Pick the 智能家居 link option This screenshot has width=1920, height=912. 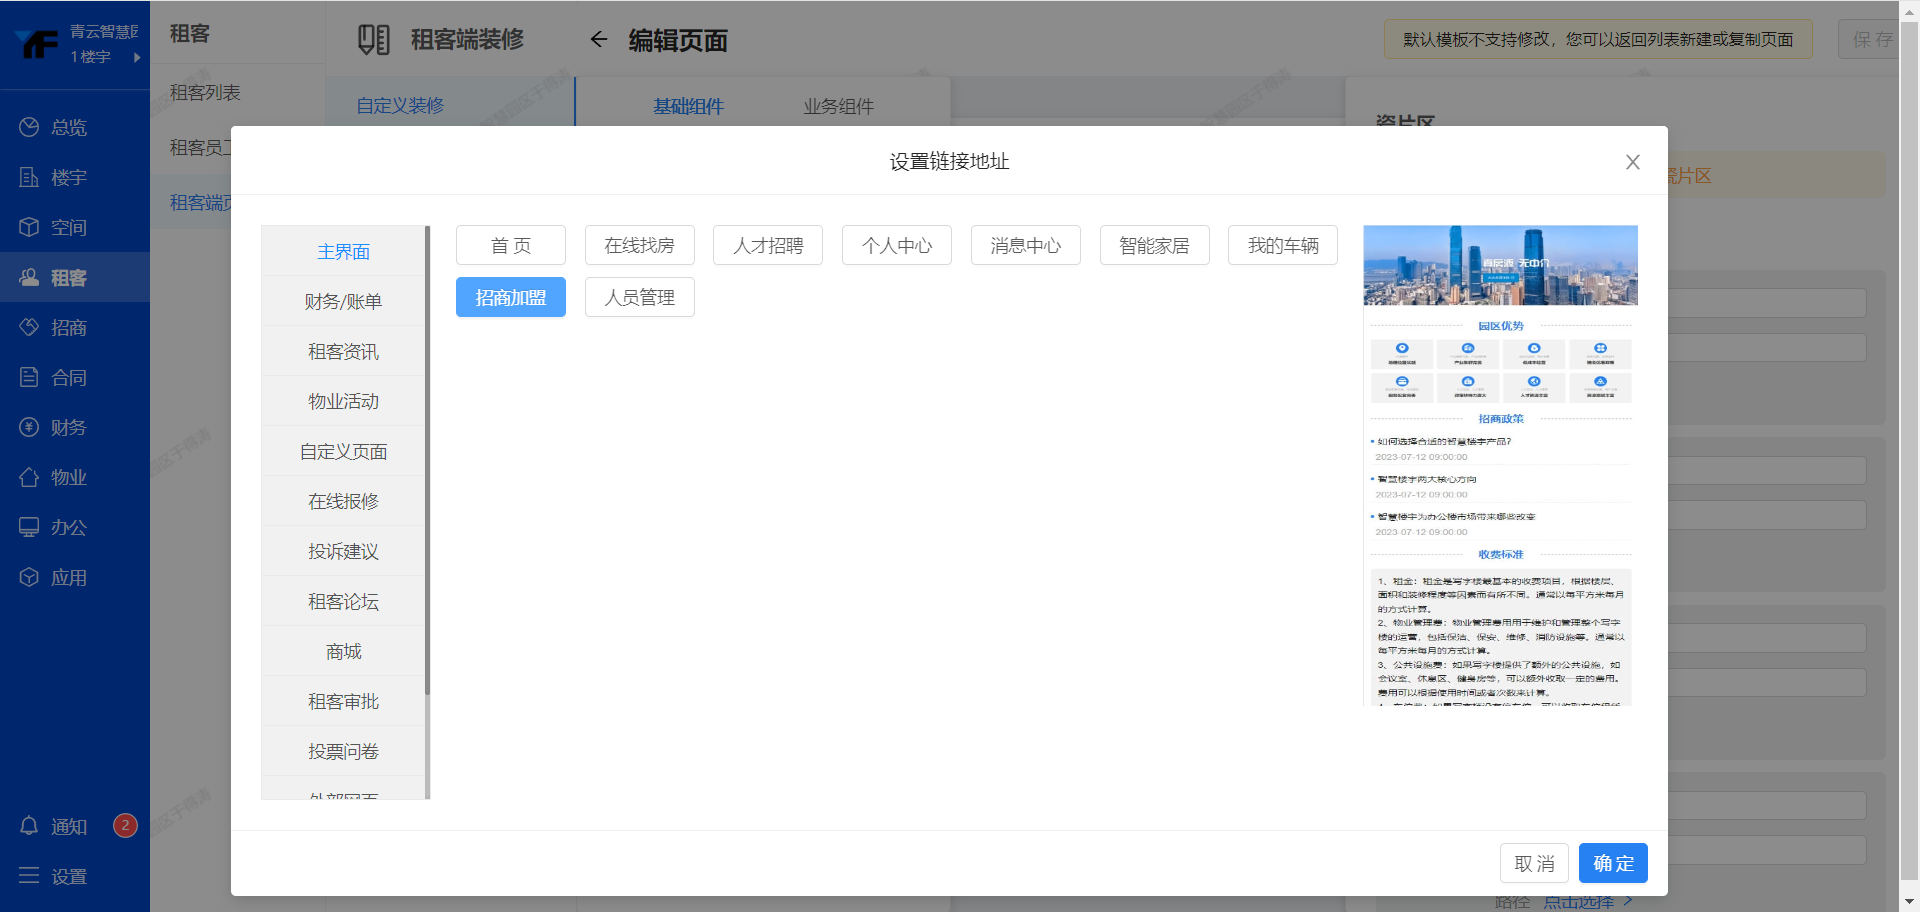(1154, 245)
